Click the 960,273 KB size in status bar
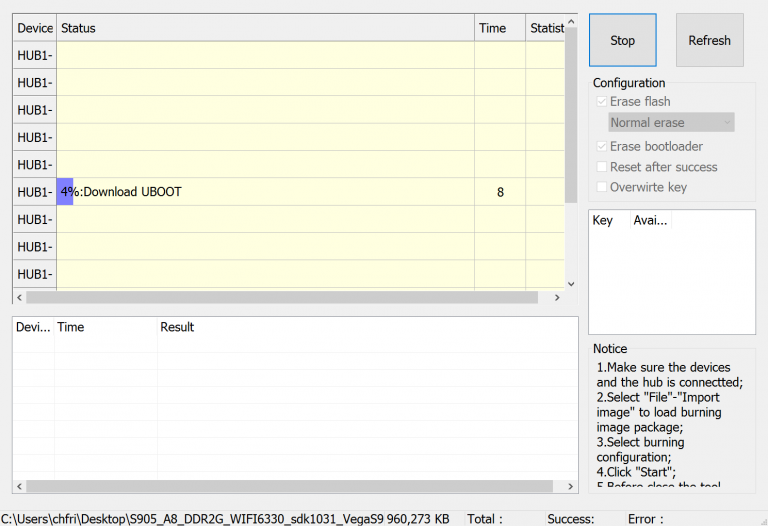 pos(418,519)
